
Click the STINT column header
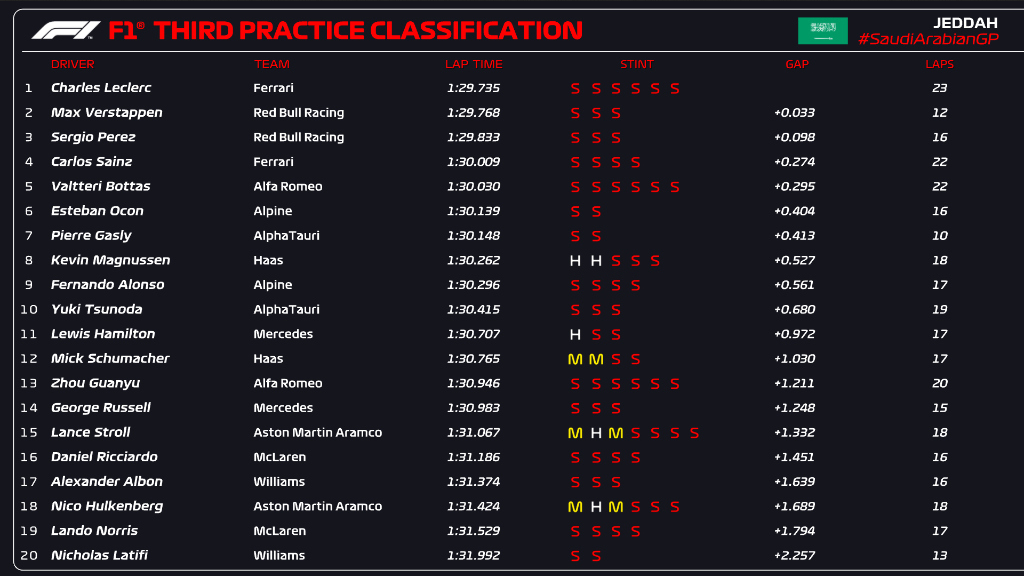coord(637,64)
